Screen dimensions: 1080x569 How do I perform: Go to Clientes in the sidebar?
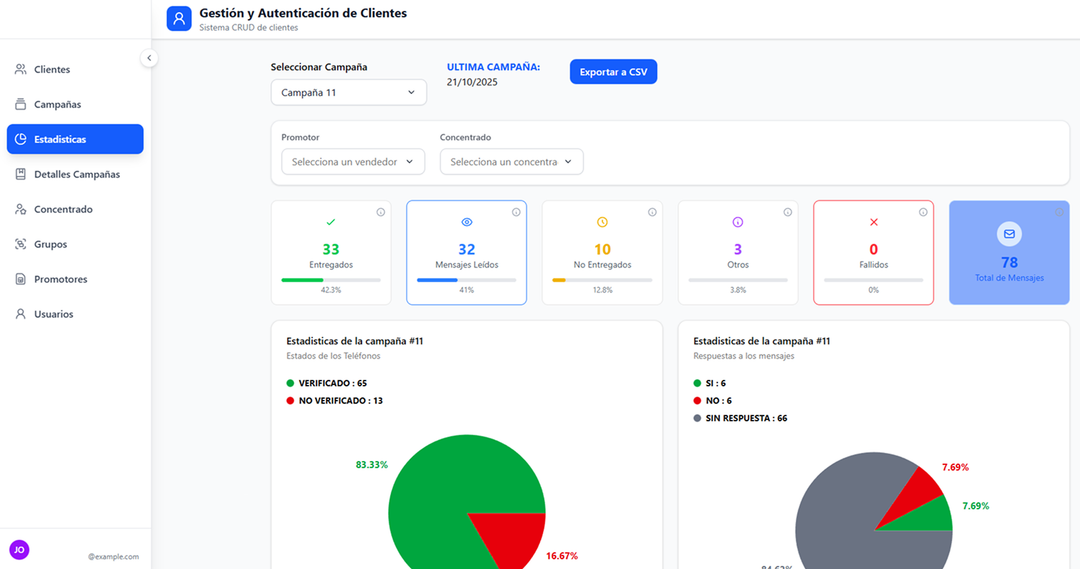coord(52,70)
